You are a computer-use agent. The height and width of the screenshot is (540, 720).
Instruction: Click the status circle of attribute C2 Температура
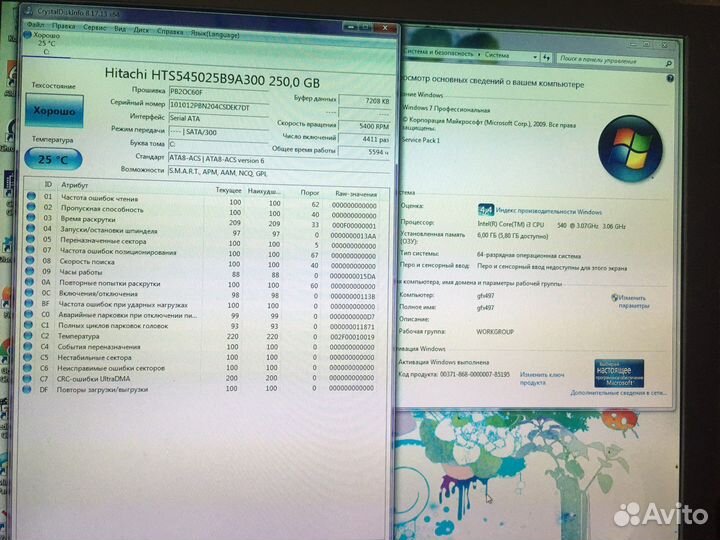[x=28, y=335]
